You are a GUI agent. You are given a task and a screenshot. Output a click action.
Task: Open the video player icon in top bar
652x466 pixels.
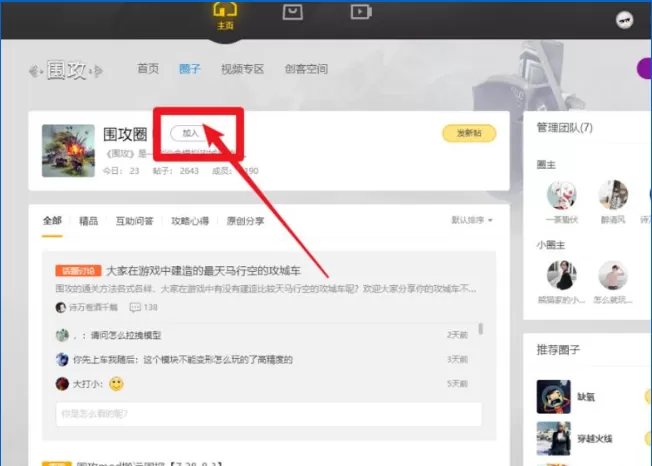tap(361, 12)
